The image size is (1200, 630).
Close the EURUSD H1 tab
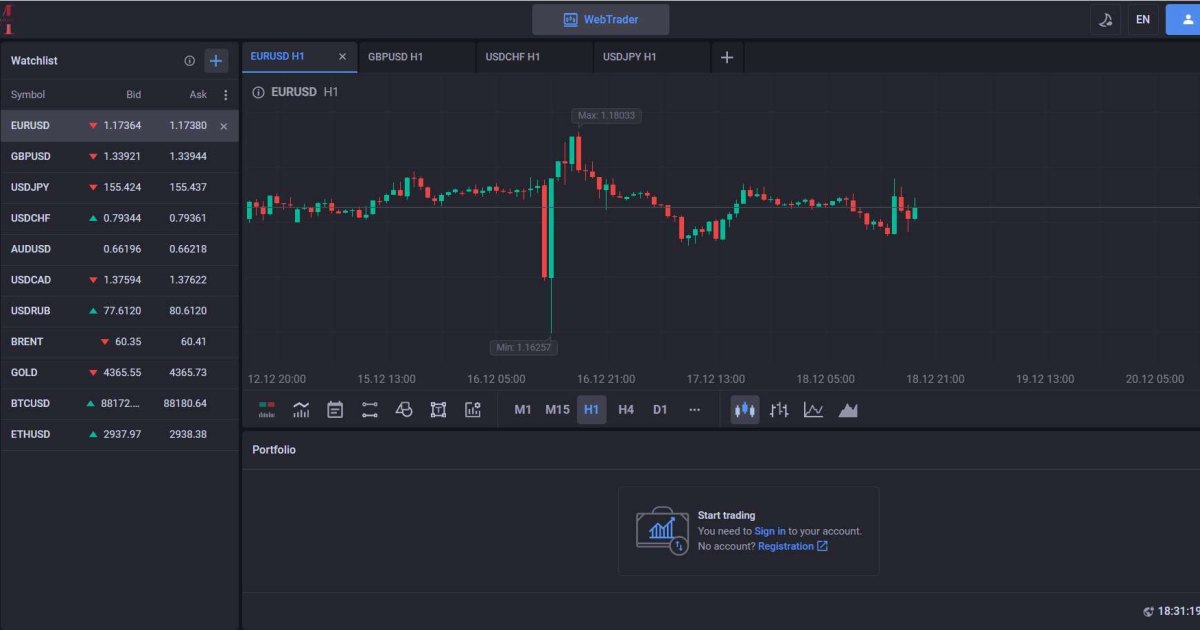coord(342,57)
